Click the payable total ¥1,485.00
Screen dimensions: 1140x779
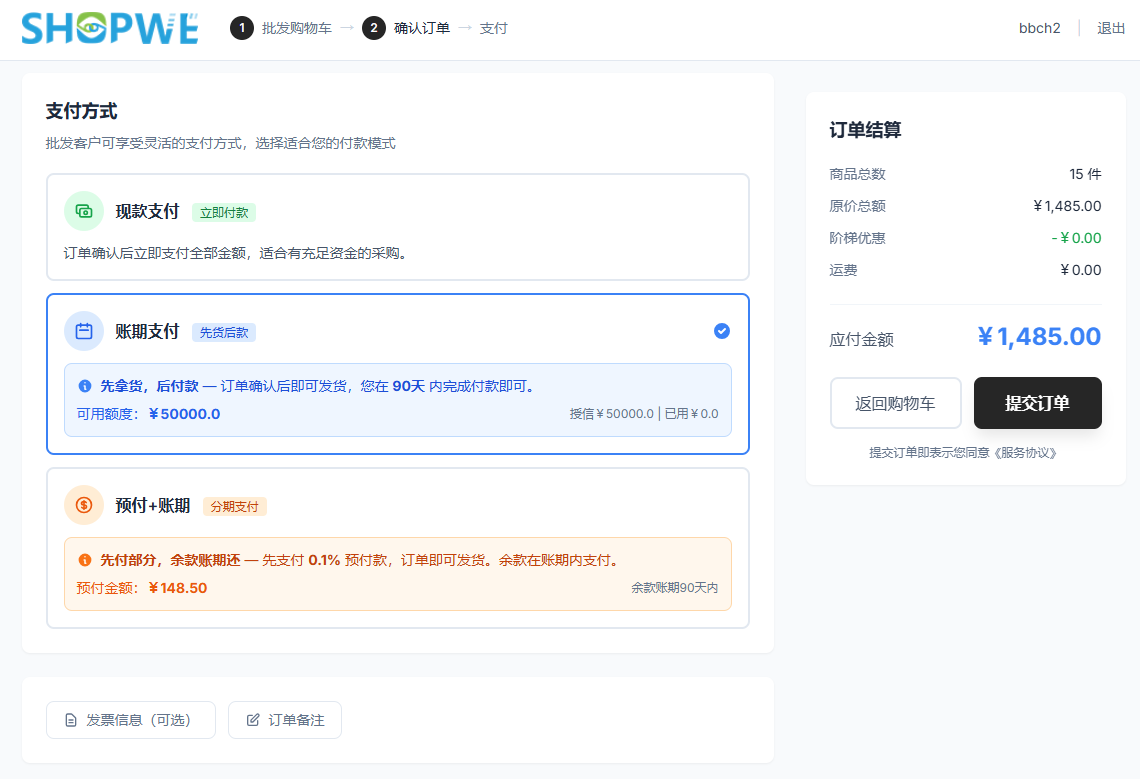tap(1039, 336)
